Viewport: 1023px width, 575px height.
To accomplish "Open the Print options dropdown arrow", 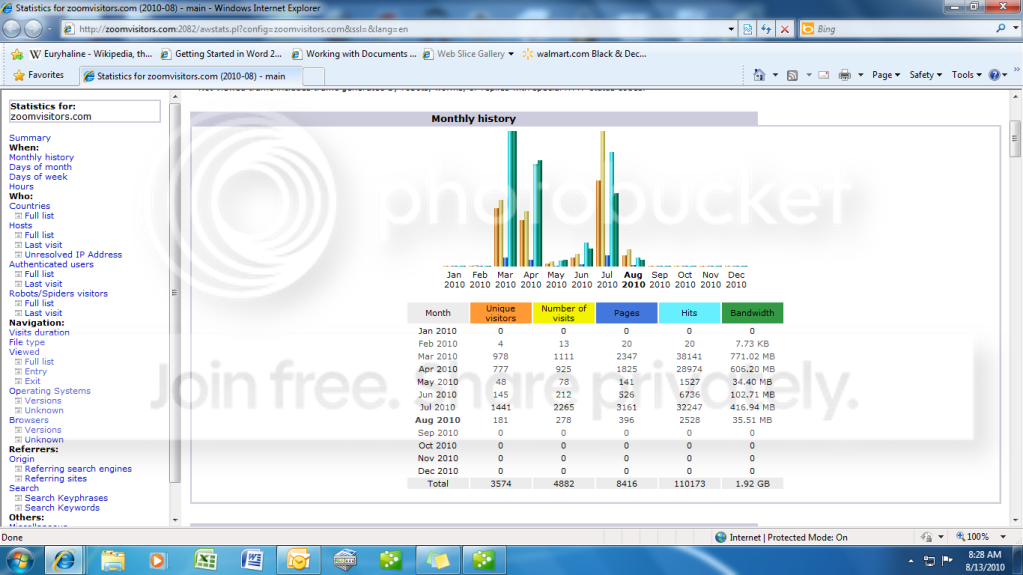I will (x=861, y=75).
